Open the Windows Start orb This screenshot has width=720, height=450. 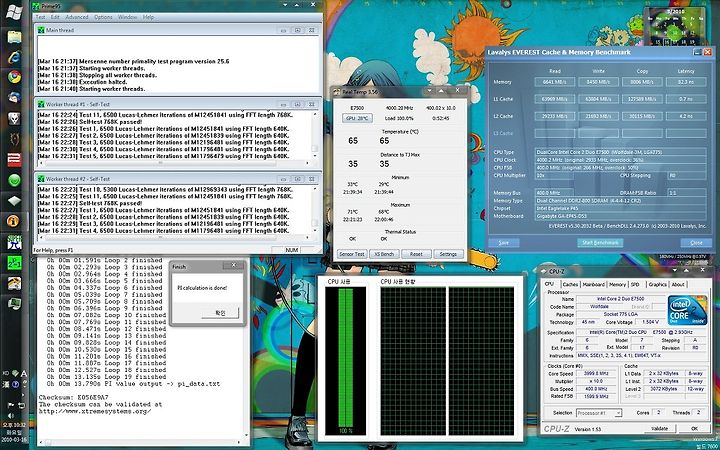tap(14, 11)
